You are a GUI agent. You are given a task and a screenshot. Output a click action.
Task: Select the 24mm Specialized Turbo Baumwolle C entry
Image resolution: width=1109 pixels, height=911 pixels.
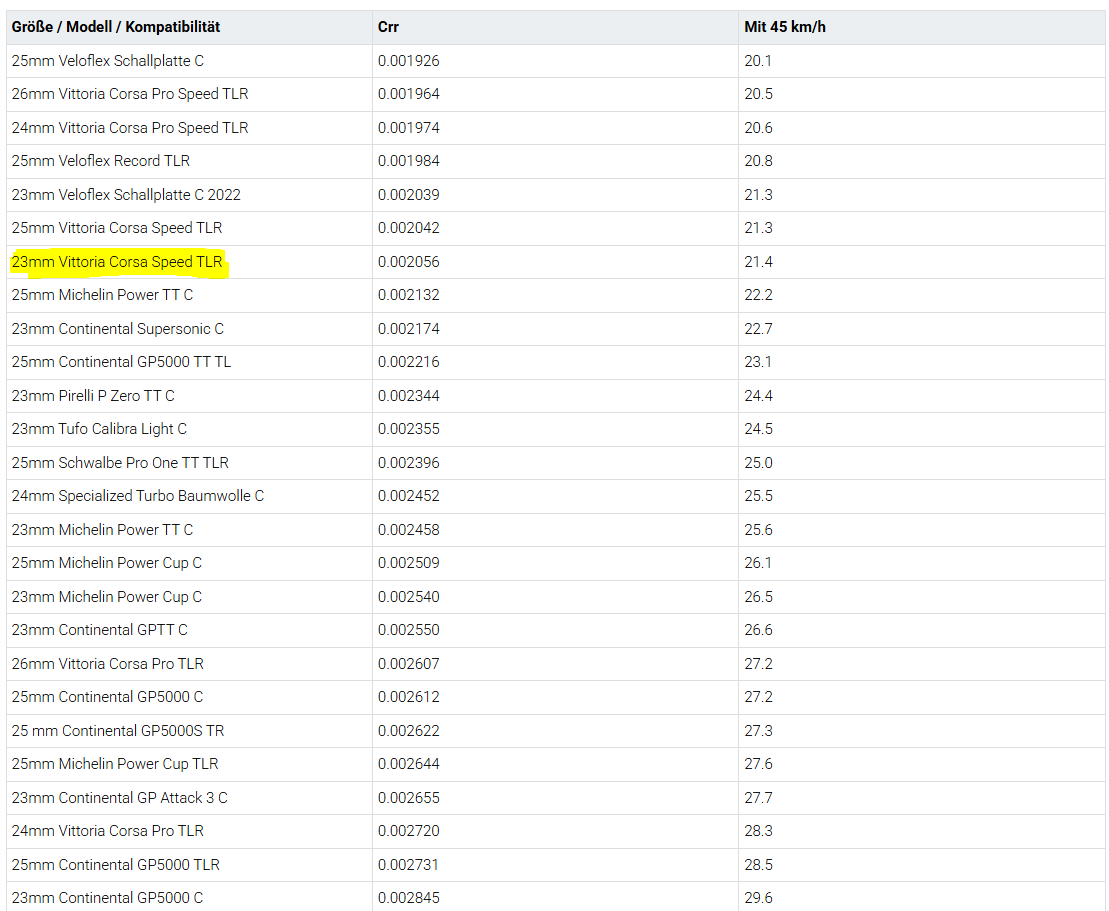tap(138, 496)
